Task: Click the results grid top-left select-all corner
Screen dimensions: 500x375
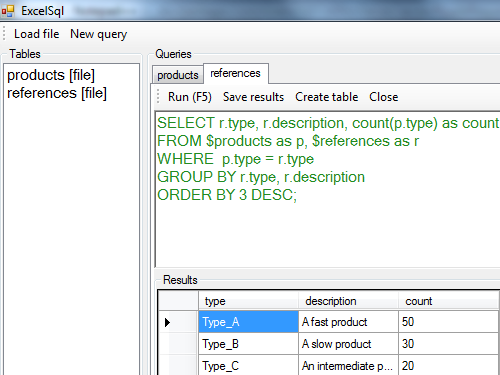Action: pos(178,301)
